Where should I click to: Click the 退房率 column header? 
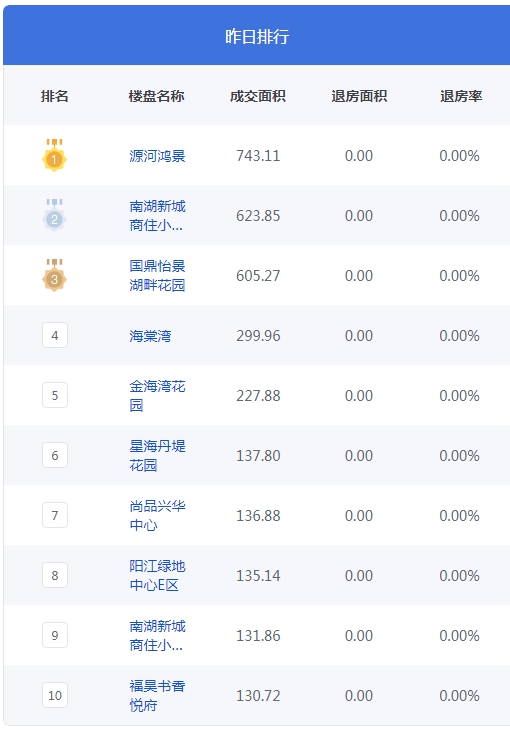pos(461,96)
